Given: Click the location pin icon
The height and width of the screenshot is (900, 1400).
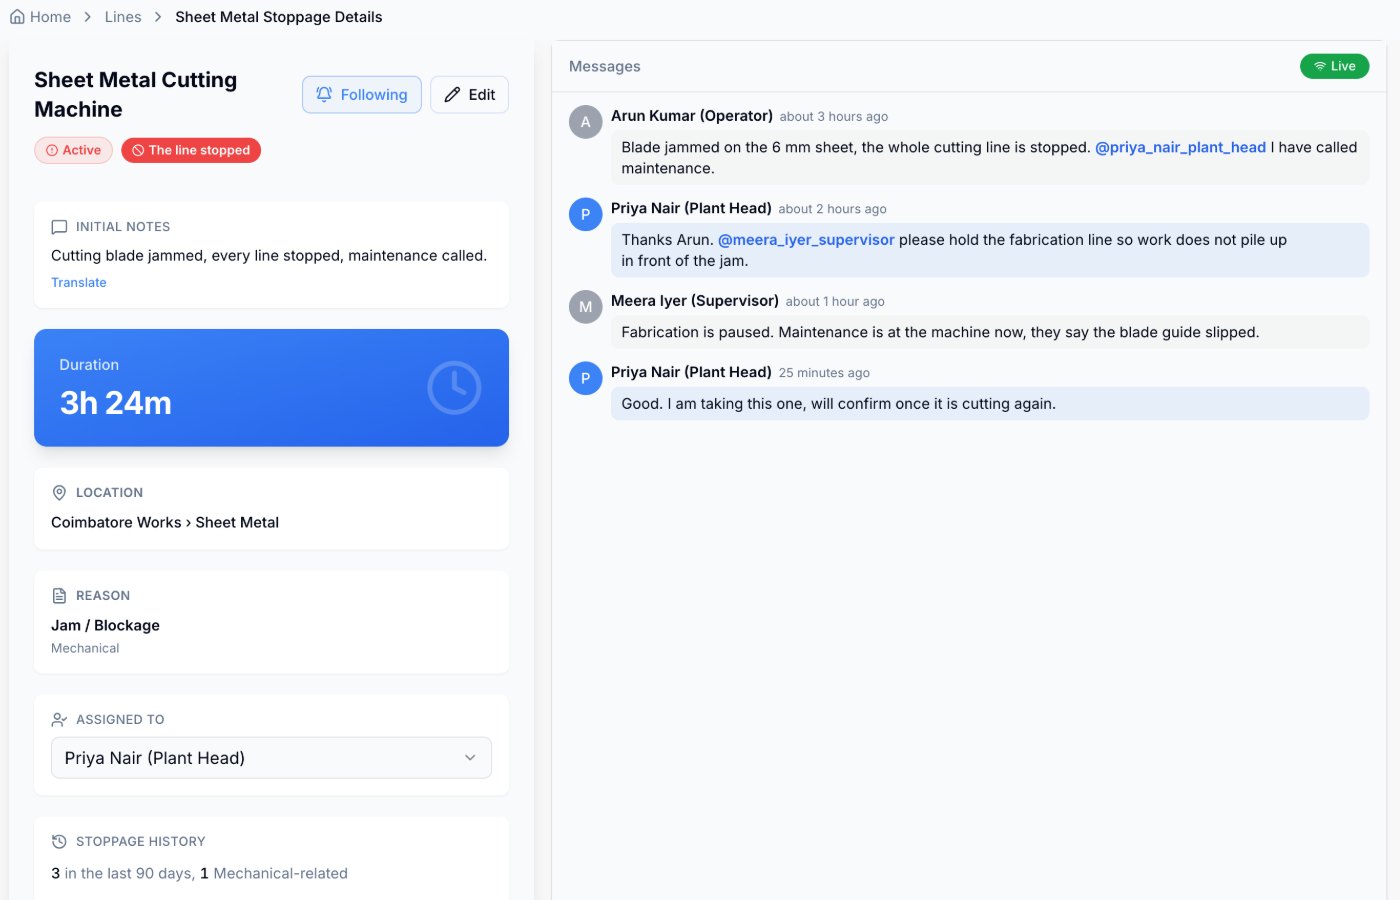Looking at the screenshot, I should (59, 492).
